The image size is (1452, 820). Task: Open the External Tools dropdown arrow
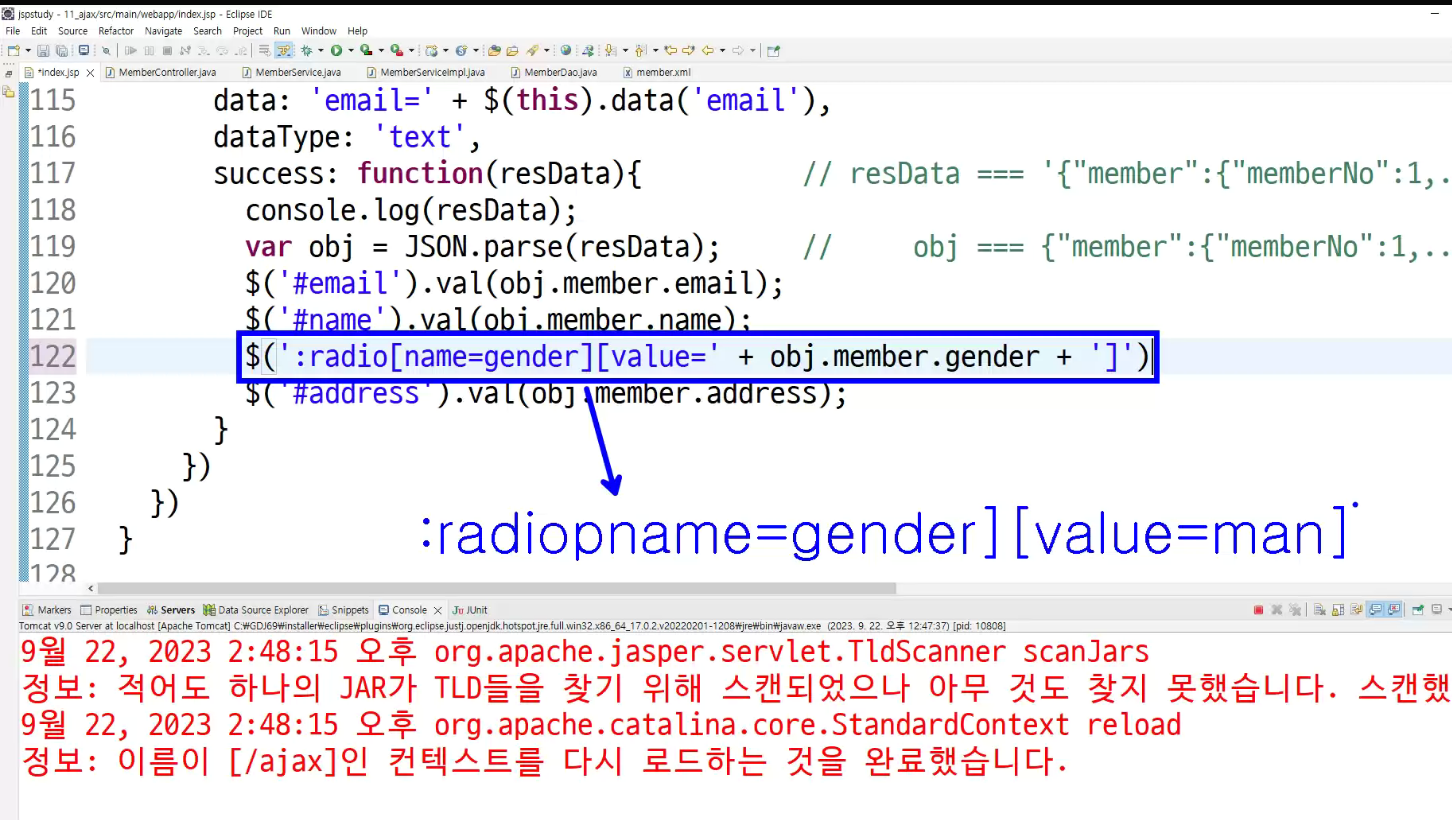[410, 50]
